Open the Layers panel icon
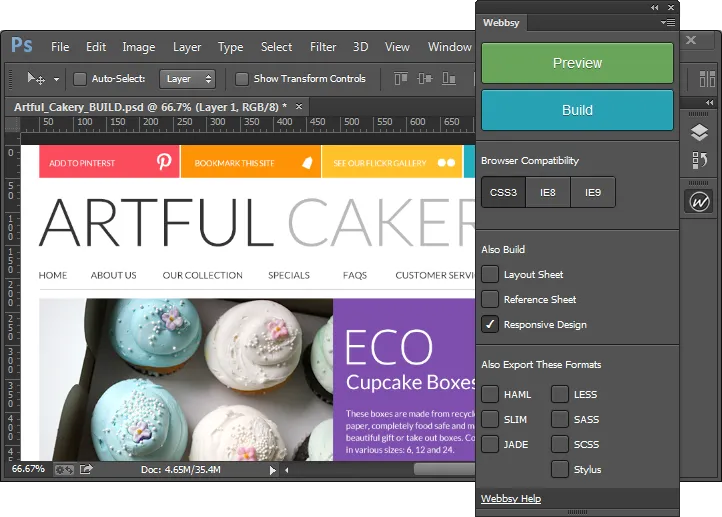 (x=700, y=132)
